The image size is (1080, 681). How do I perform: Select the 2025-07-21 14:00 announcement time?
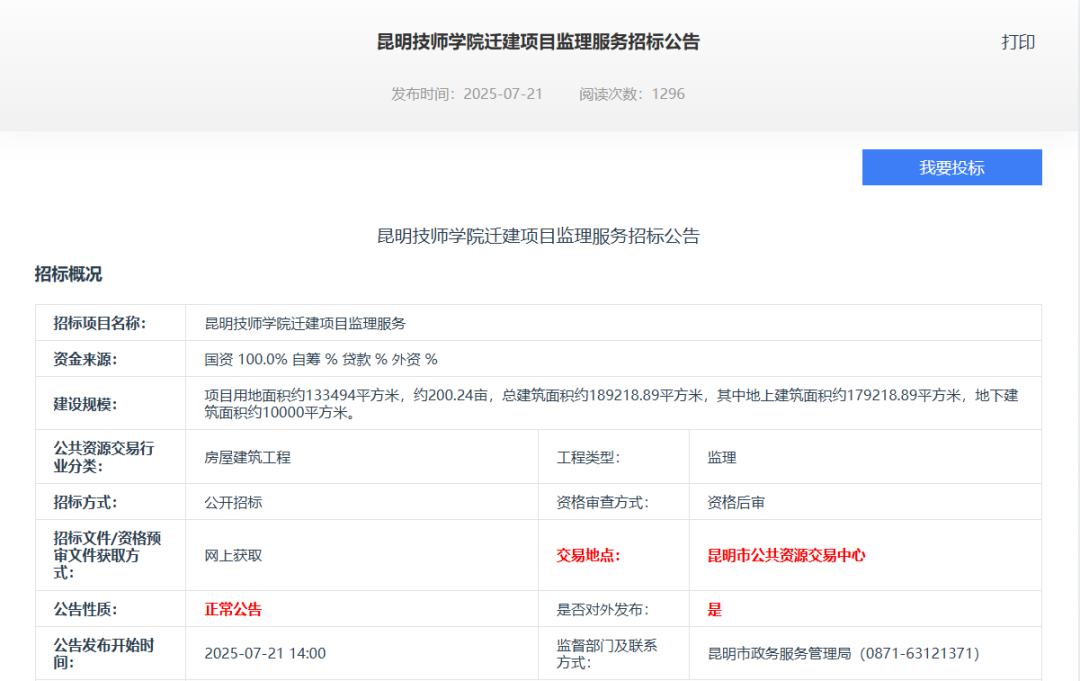pos(264,652)
